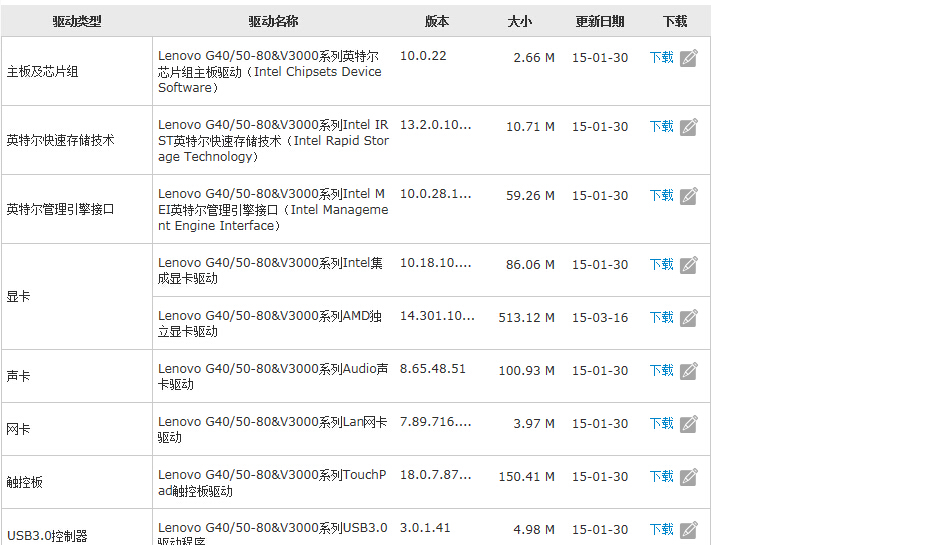Image resolution: width=934 pixels, height=545 pixels.
Task: Download AMD独立显卡驱动 513.12 M
Action: point(661,318)
